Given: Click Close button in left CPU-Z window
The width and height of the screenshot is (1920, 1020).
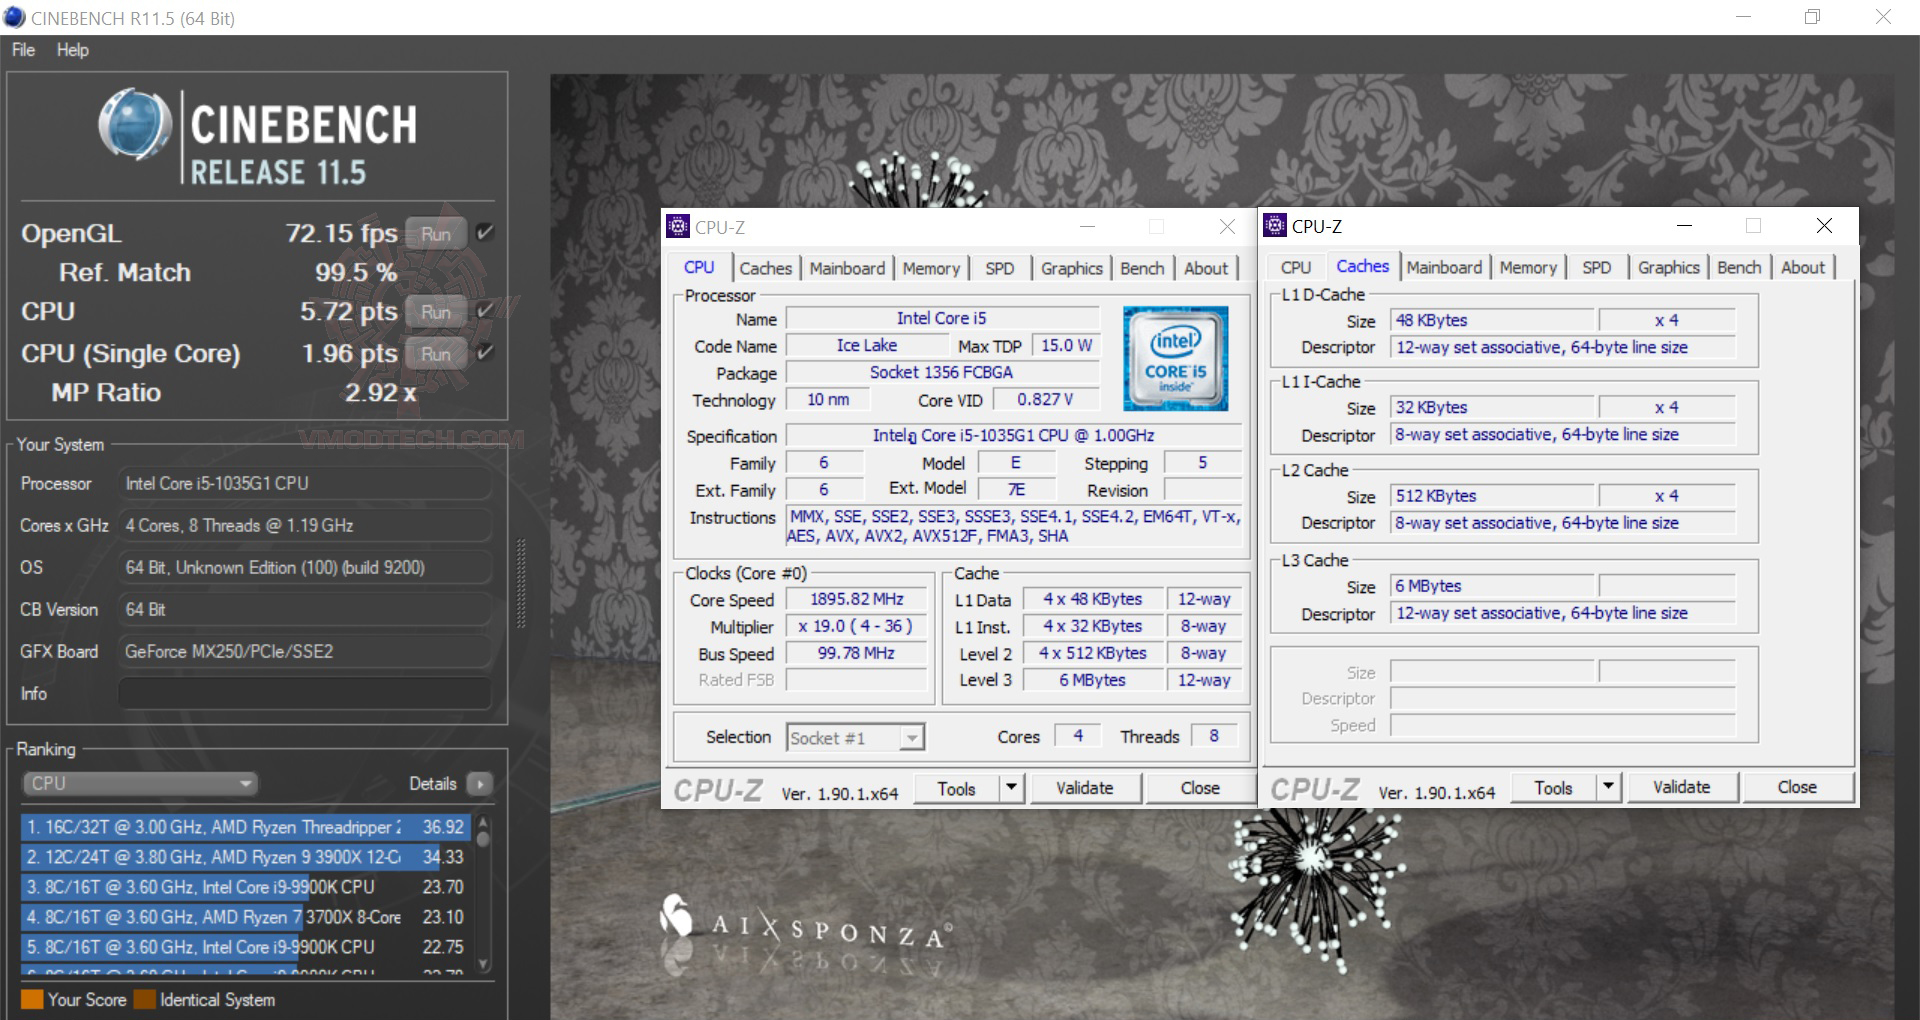Looking at the screenshot, I should [x=1200, y=788].
